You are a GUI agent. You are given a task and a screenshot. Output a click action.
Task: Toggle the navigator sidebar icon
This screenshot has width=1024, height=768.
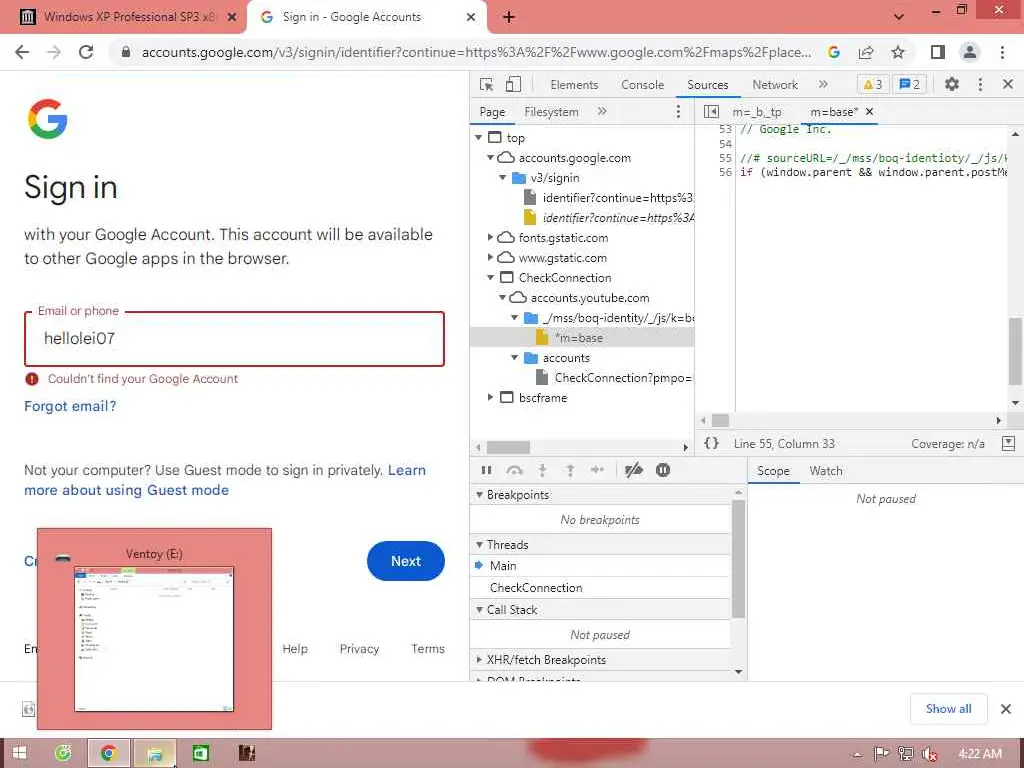pos(711,112)
